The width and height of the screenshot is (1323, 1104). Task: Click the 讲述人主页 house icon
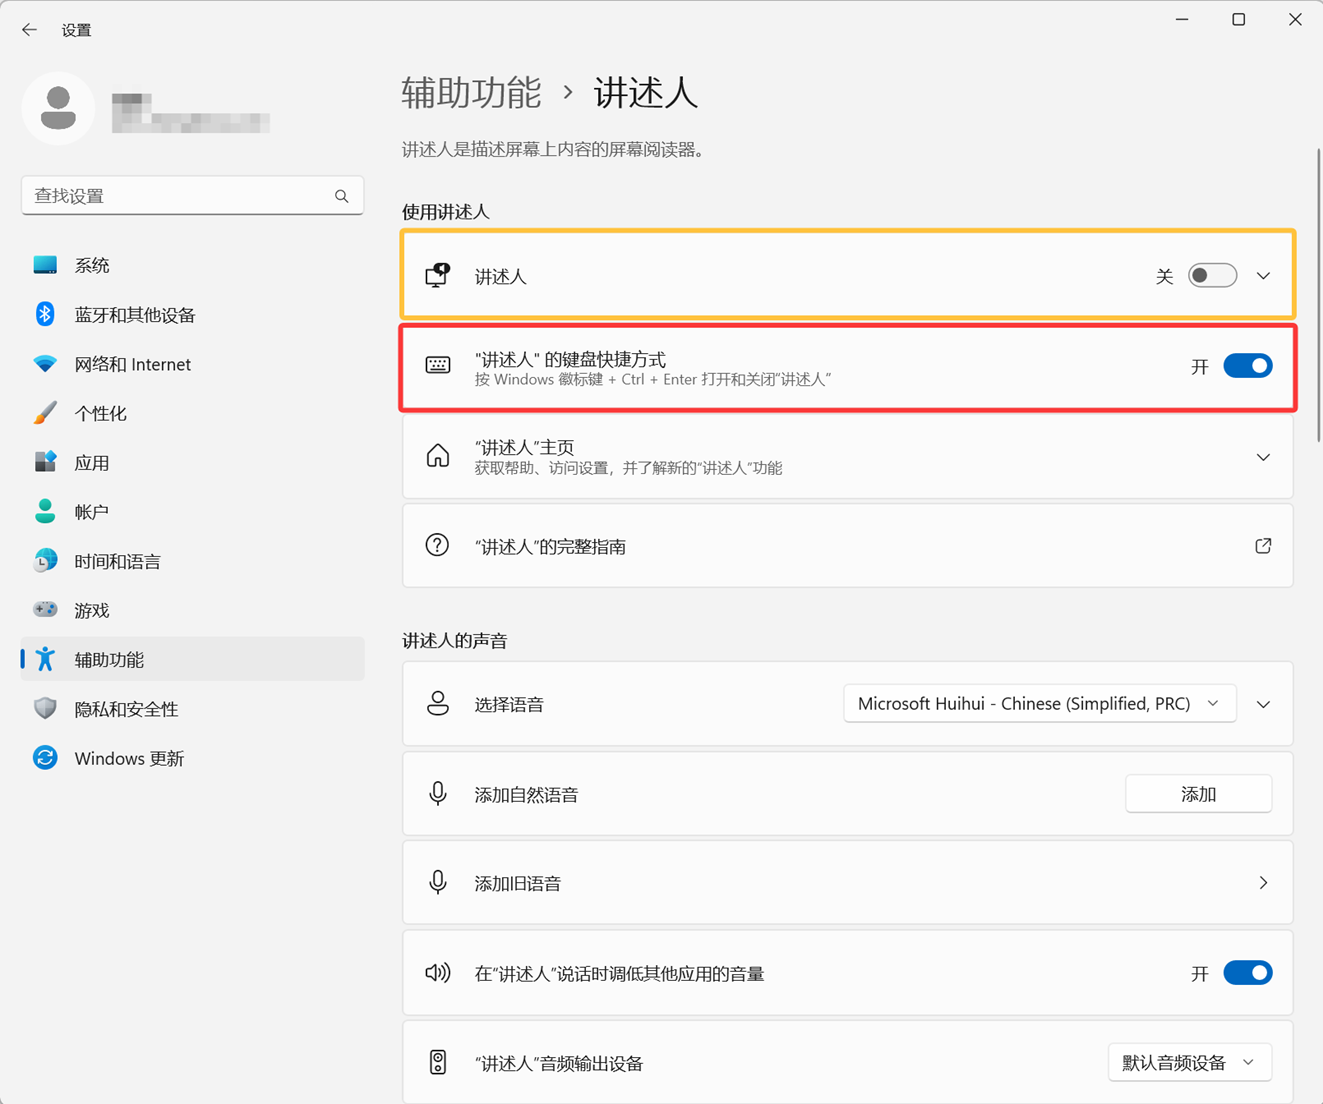[438, 456]
